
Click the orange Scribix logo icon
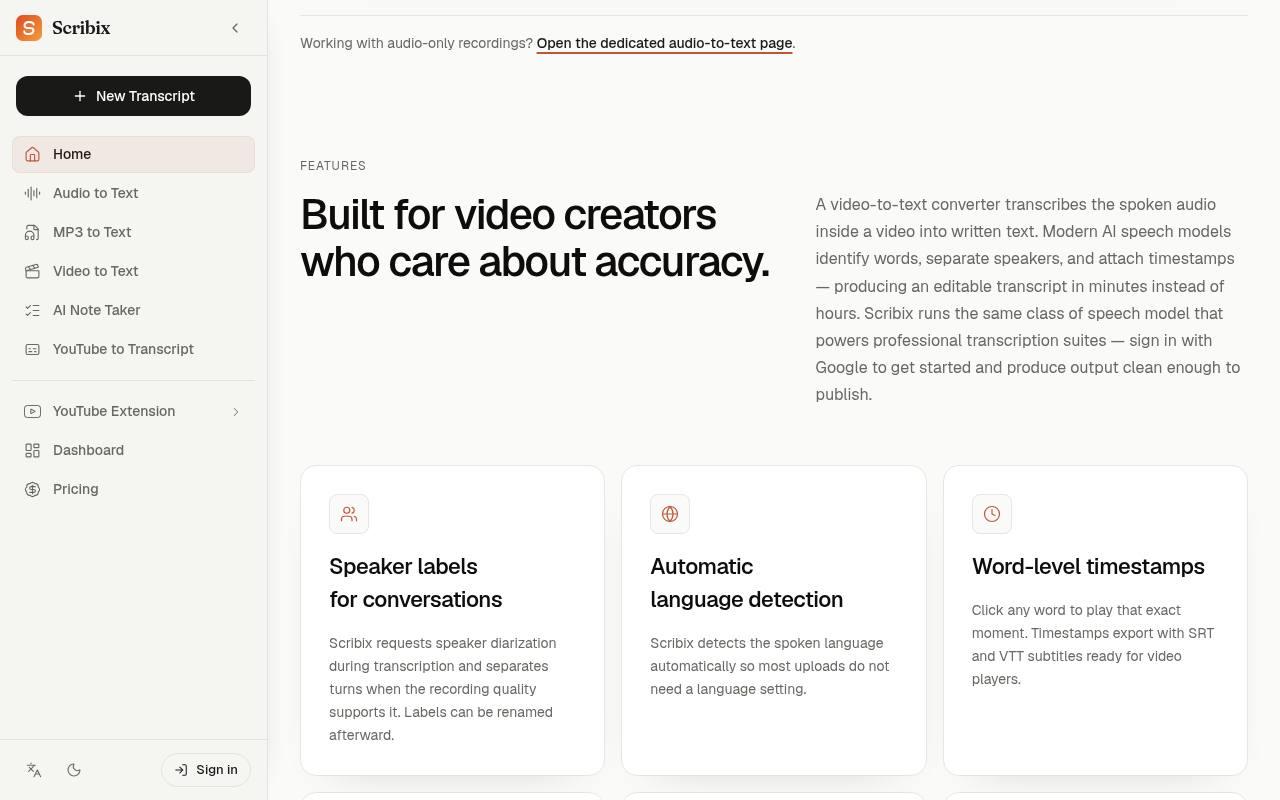tap(29, 28)
